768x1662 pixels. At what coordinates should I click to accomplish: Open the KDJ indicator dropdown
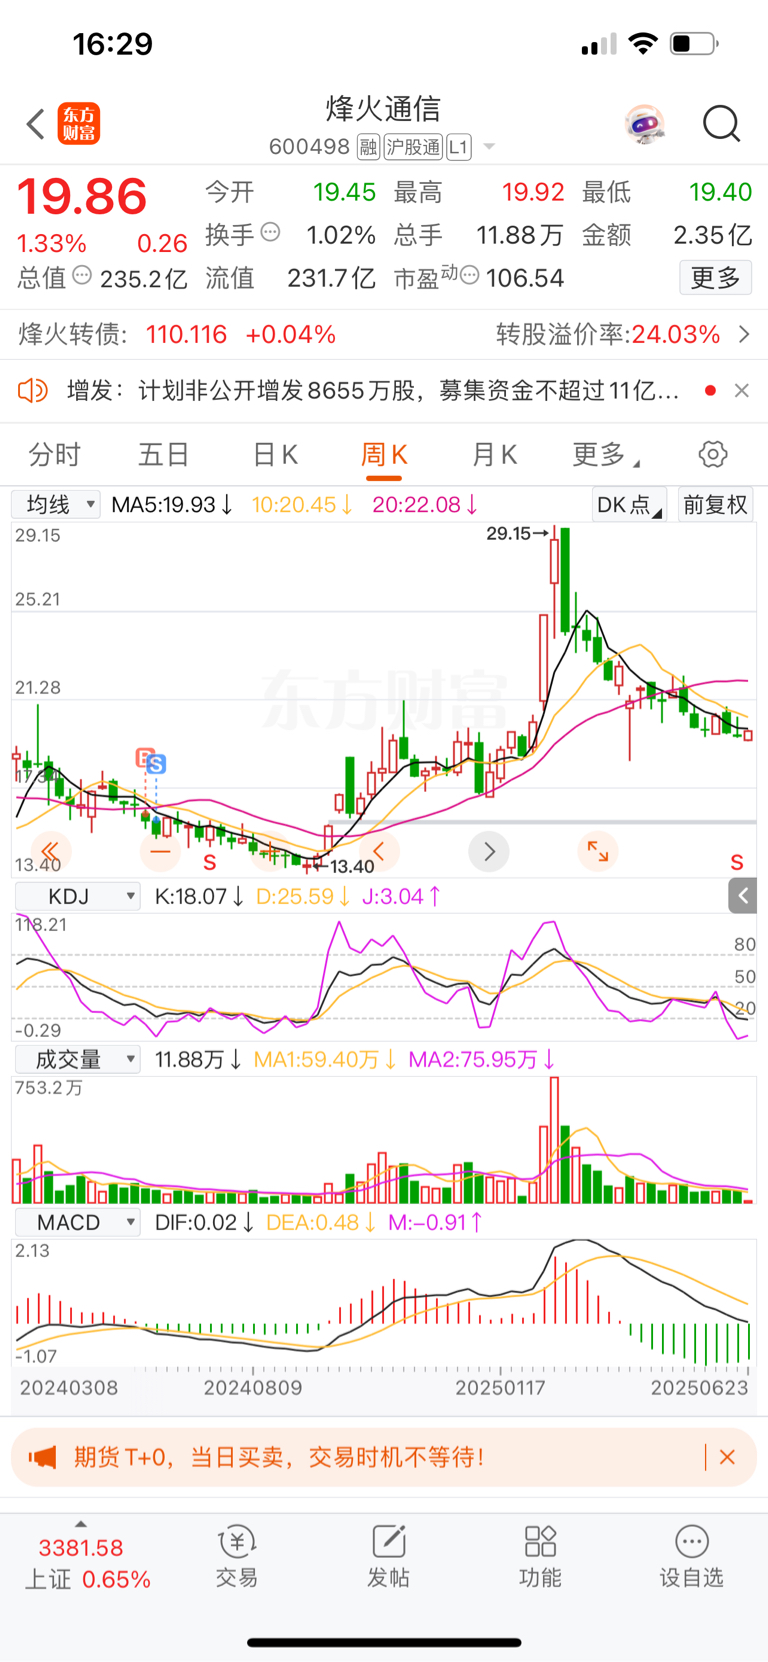click(76, 896)
